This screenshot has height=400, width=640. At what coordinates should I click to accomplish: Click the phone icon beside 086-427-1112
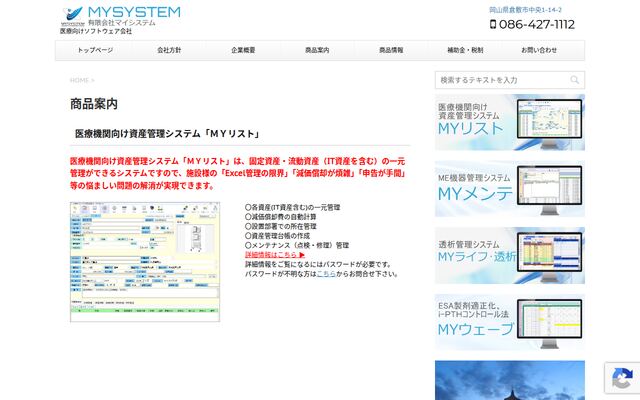tap(493, 24)
